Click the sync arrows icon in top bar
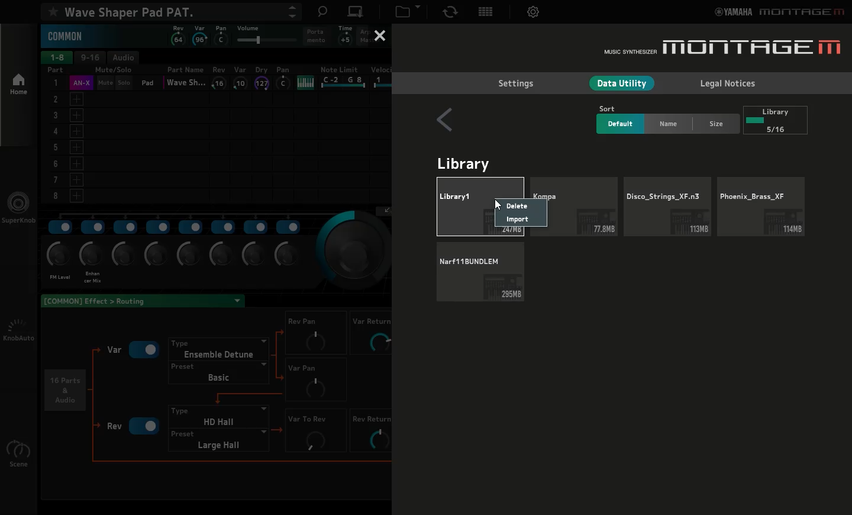The image size is (852, 515). click(x=450, y=12)
